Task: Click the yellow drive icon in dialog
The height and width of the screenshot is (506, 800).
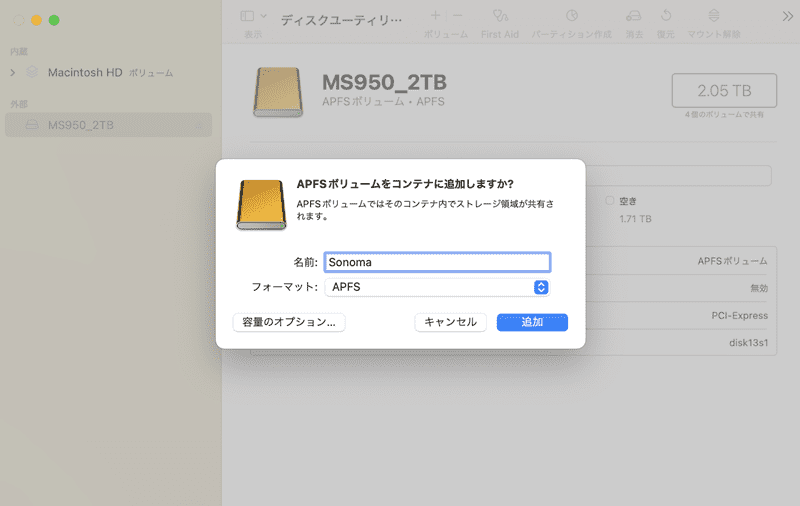Action: 261,205
